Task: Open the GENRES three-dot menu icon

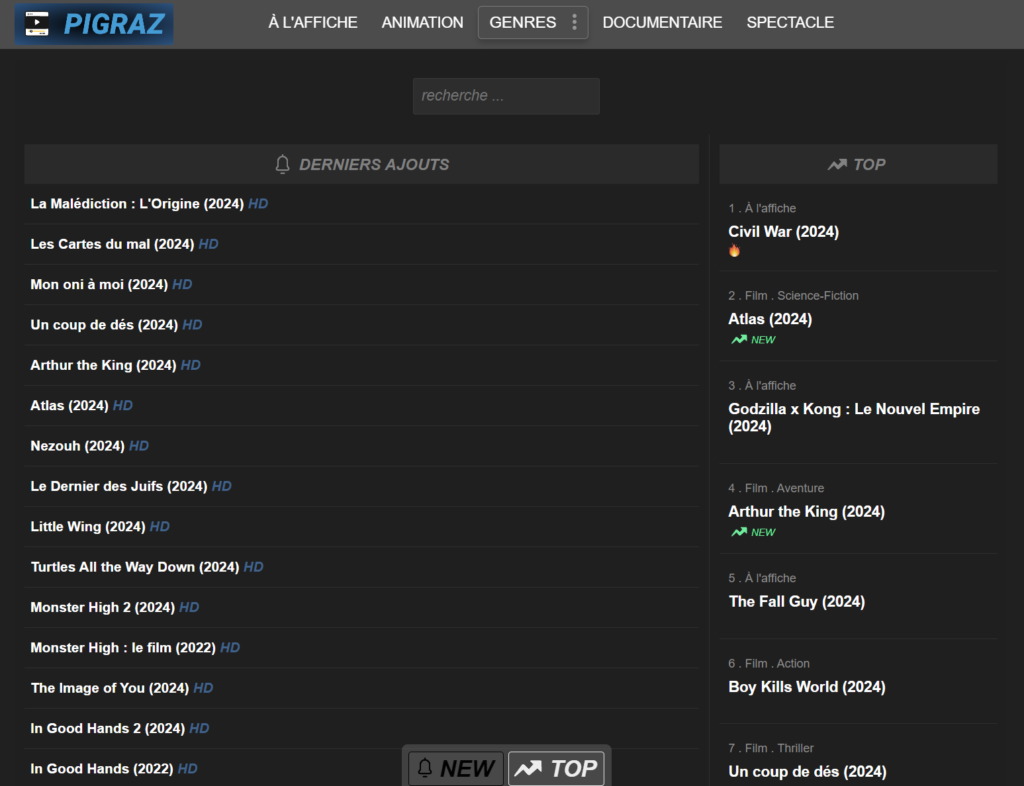Action: click(574, 22)
